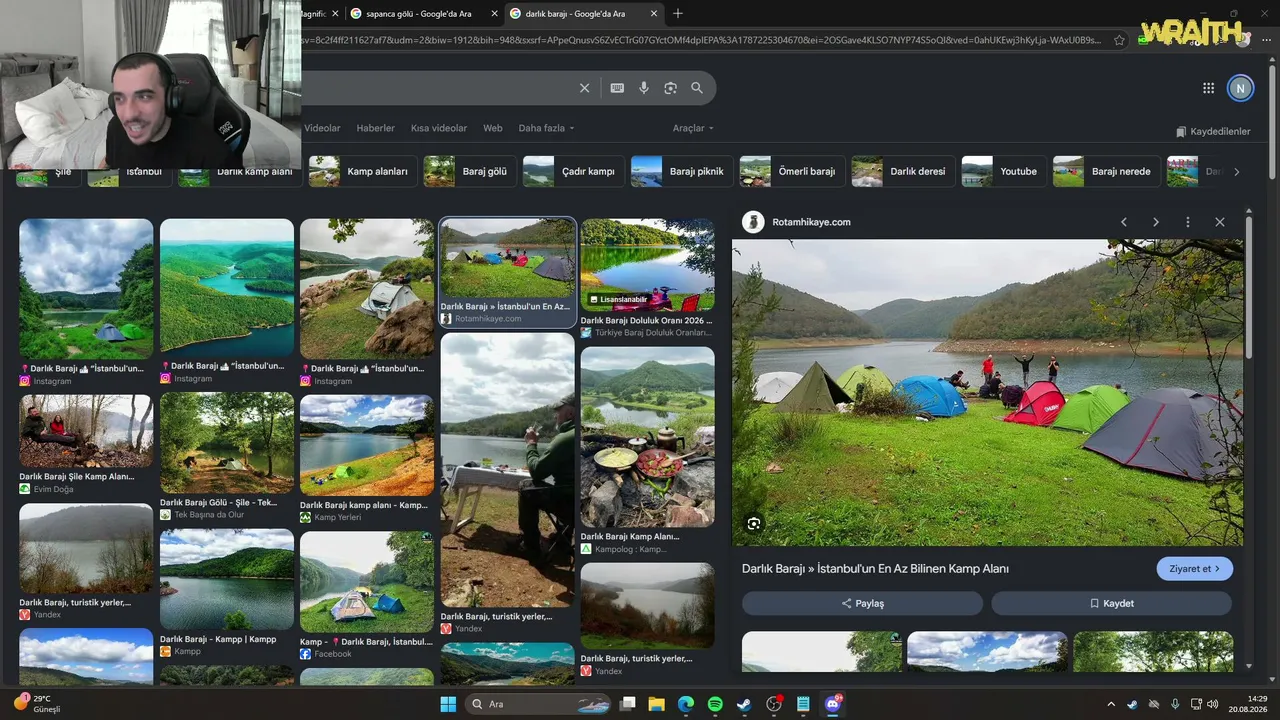Open the weather widget showing 29°C
The height and width of the screenshot is (720, 1280).
tap(38, 704)
